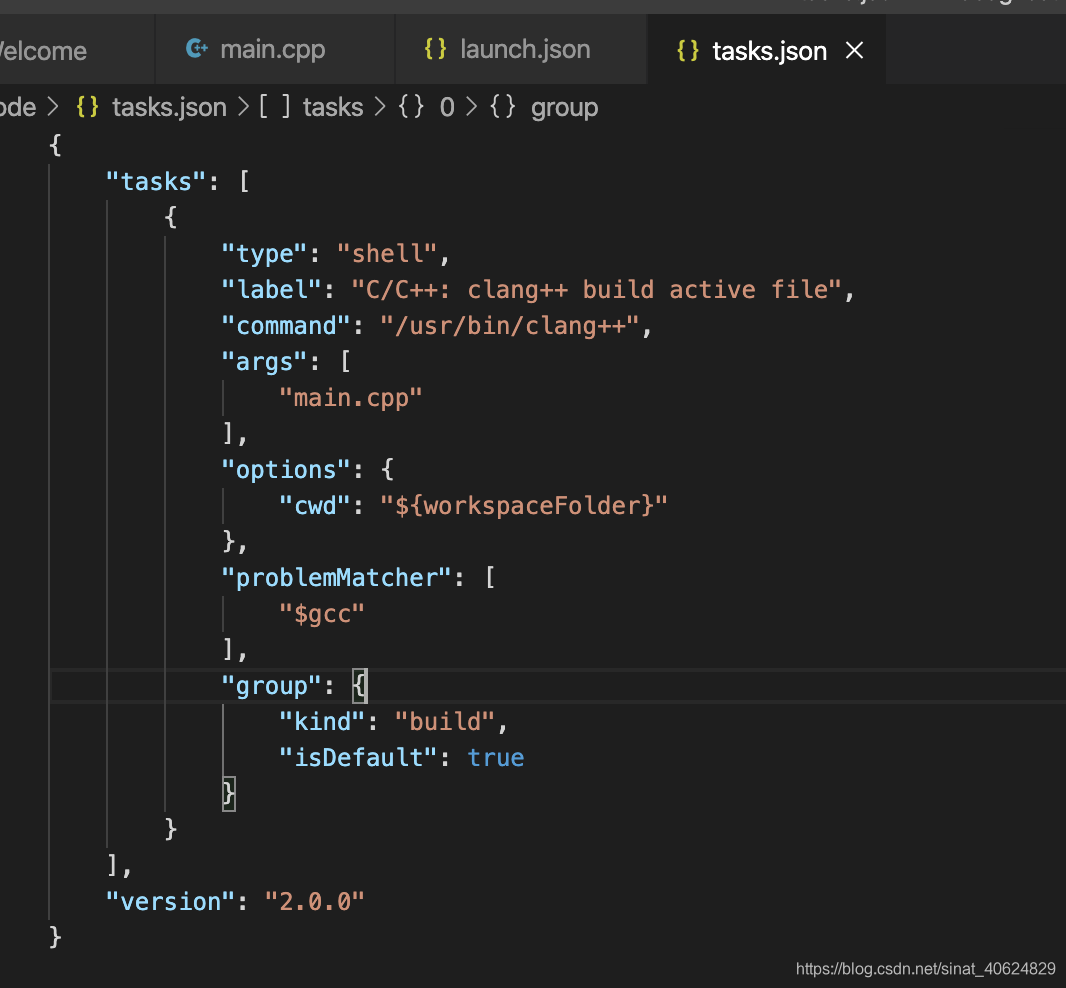Close the tasks.json tab
The width and height of the screenshot is (1066, 988).
tap(855, 50)
